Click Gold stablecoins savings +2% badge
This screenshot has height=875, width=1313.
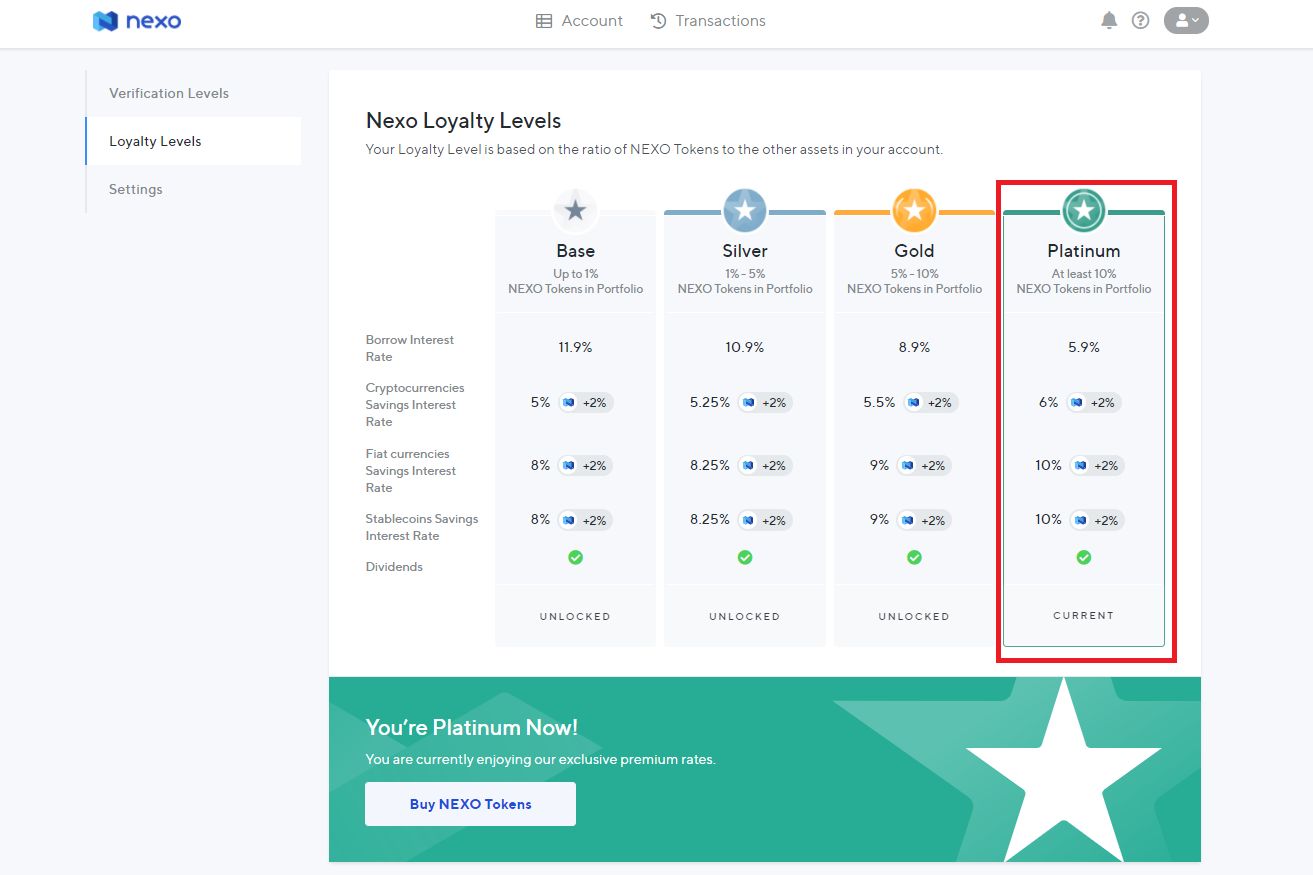(x=923, y=521)
